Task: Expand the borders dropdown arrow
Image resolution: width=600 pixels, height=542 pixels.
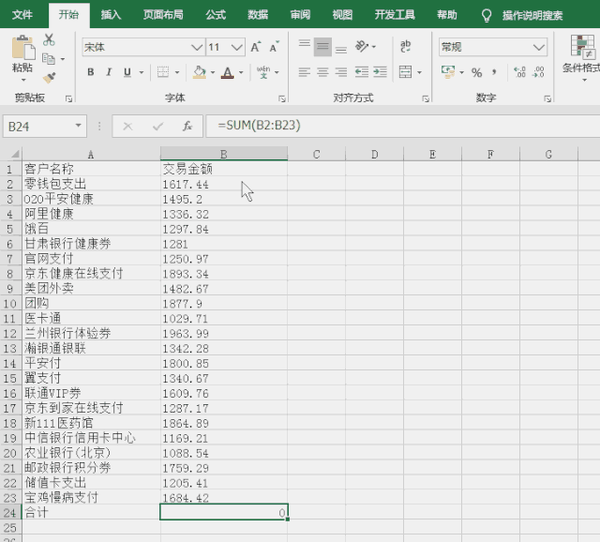Action: [177, 72]
